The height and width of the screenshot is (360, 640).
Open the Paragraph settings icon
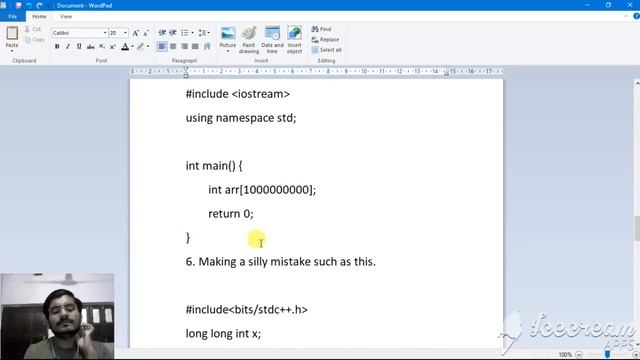207,47
